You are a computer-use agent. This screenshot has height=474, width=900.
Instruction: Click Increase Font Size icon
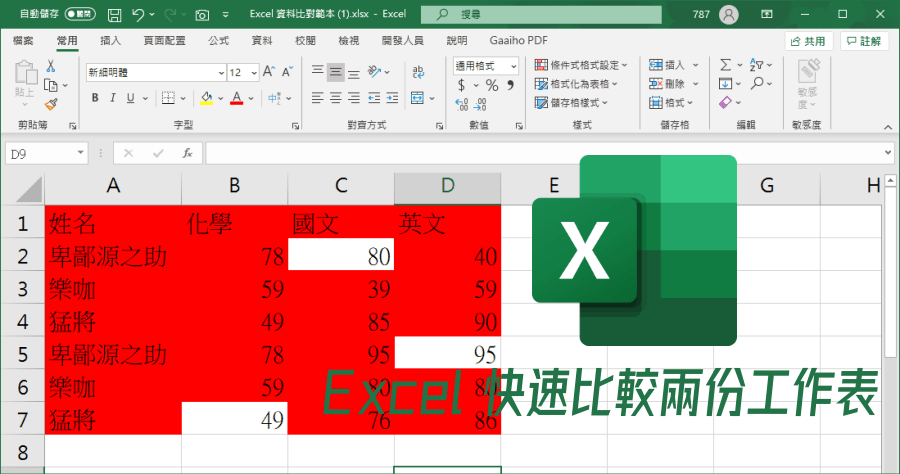coord(269,72)
